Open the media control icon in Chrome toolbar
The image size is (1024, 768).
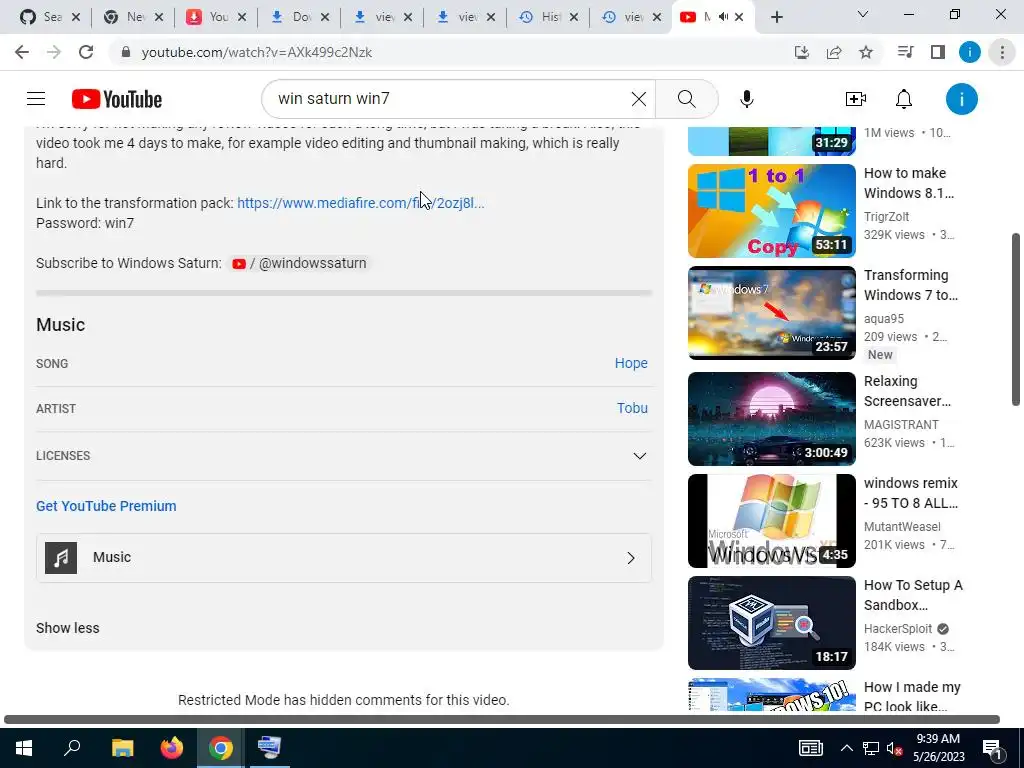click(905, 52)
